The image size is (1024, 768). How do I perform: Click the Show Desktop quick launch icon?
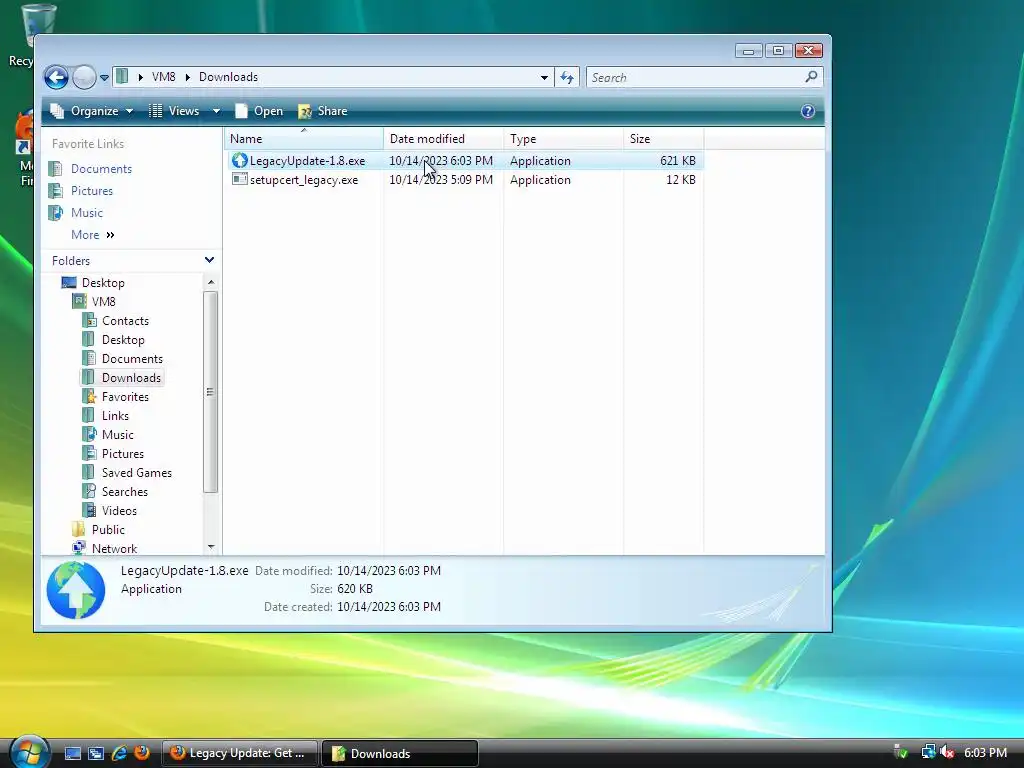click(72, 753)
